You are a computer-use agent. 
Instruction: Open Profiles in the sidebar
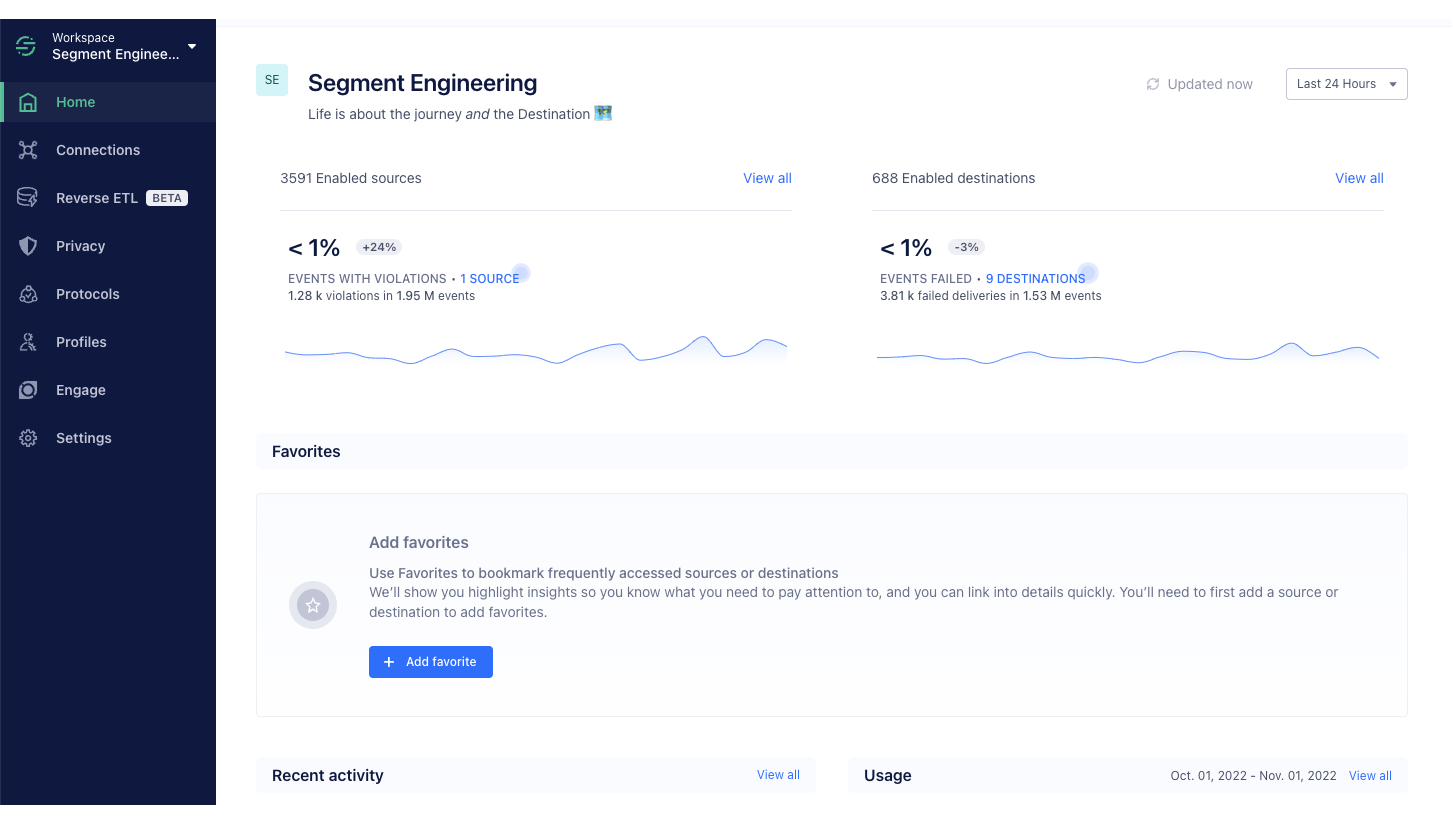click(108, 342)
